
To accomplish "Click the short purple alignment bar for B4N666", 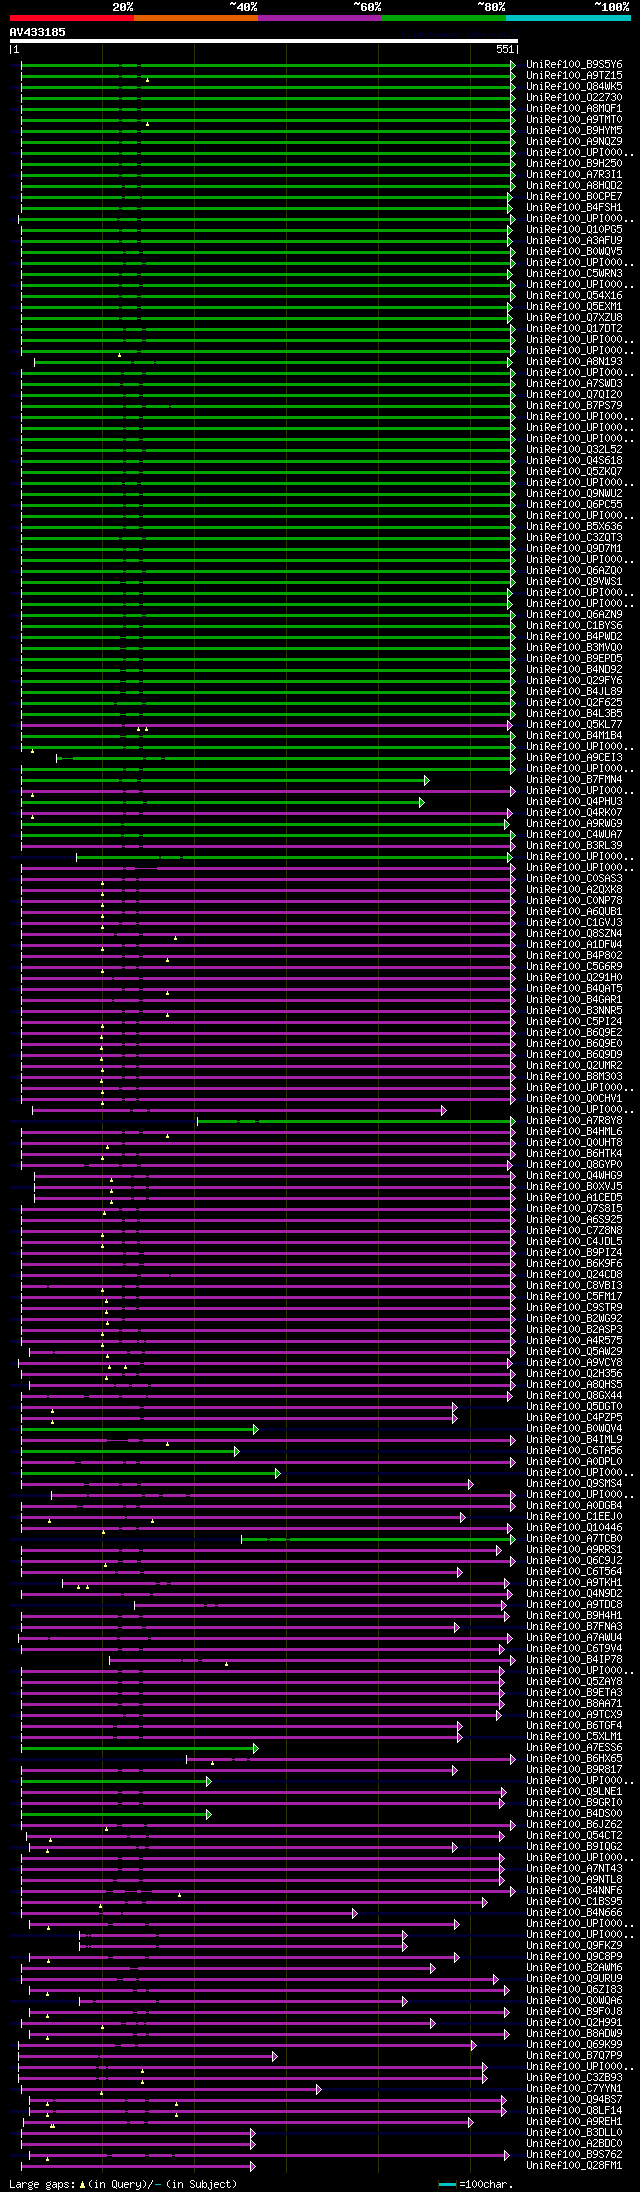I will [x=187, y=1912].
